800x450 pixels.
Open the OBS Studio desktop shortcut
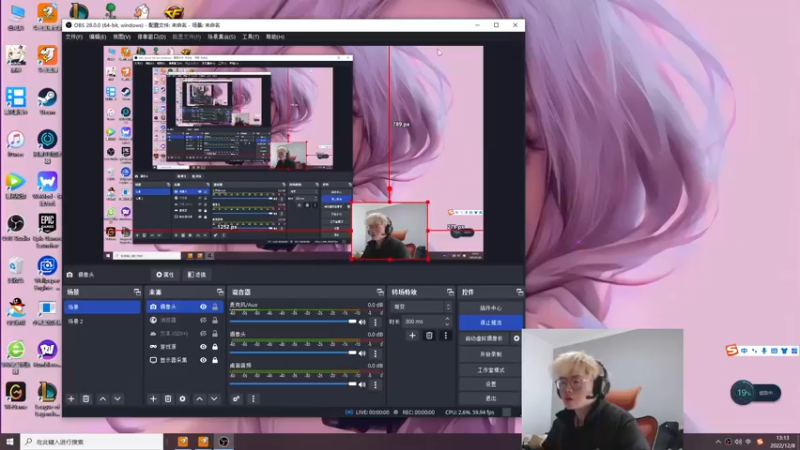pyautogui.click(x=16, y=228)
